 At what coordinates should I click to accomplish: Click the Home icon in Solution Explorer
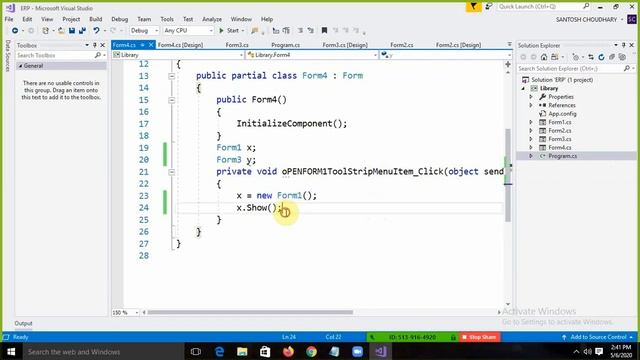coord(544,57)
